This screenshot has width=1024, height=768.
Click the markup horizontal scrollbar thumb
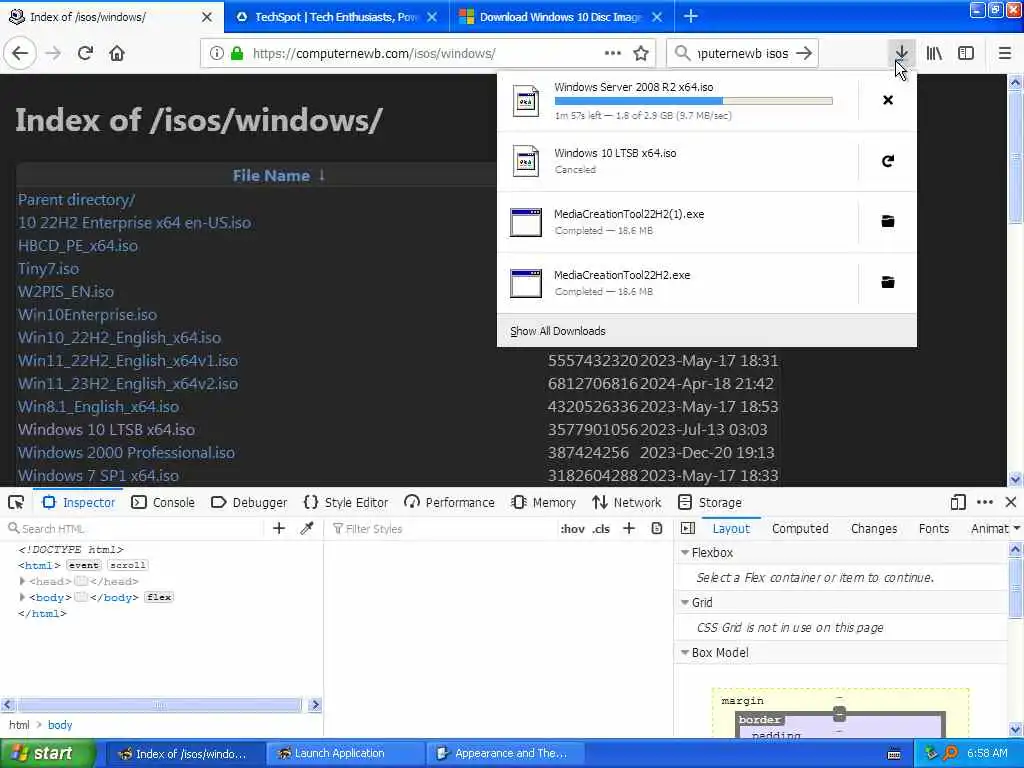pyautogui.click(x=159, y=705)
